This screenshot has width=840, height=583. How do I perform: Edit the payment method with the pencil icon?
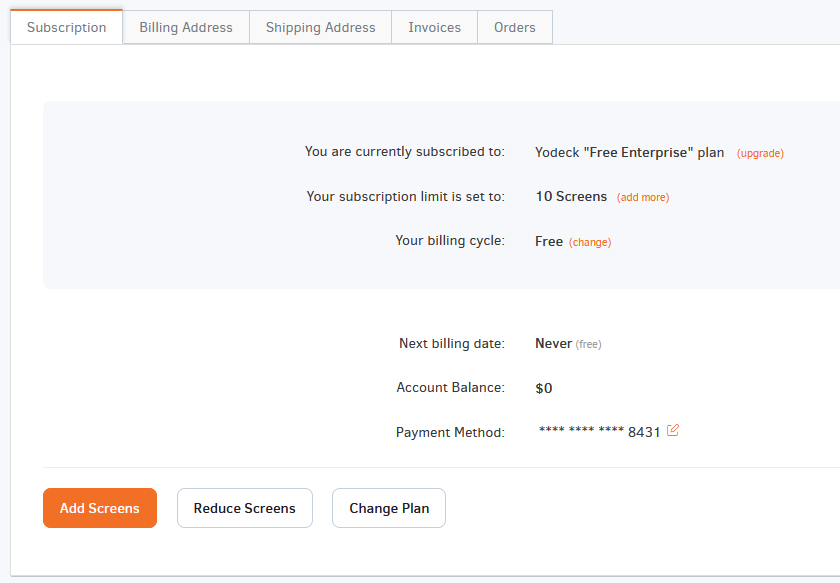672,430
